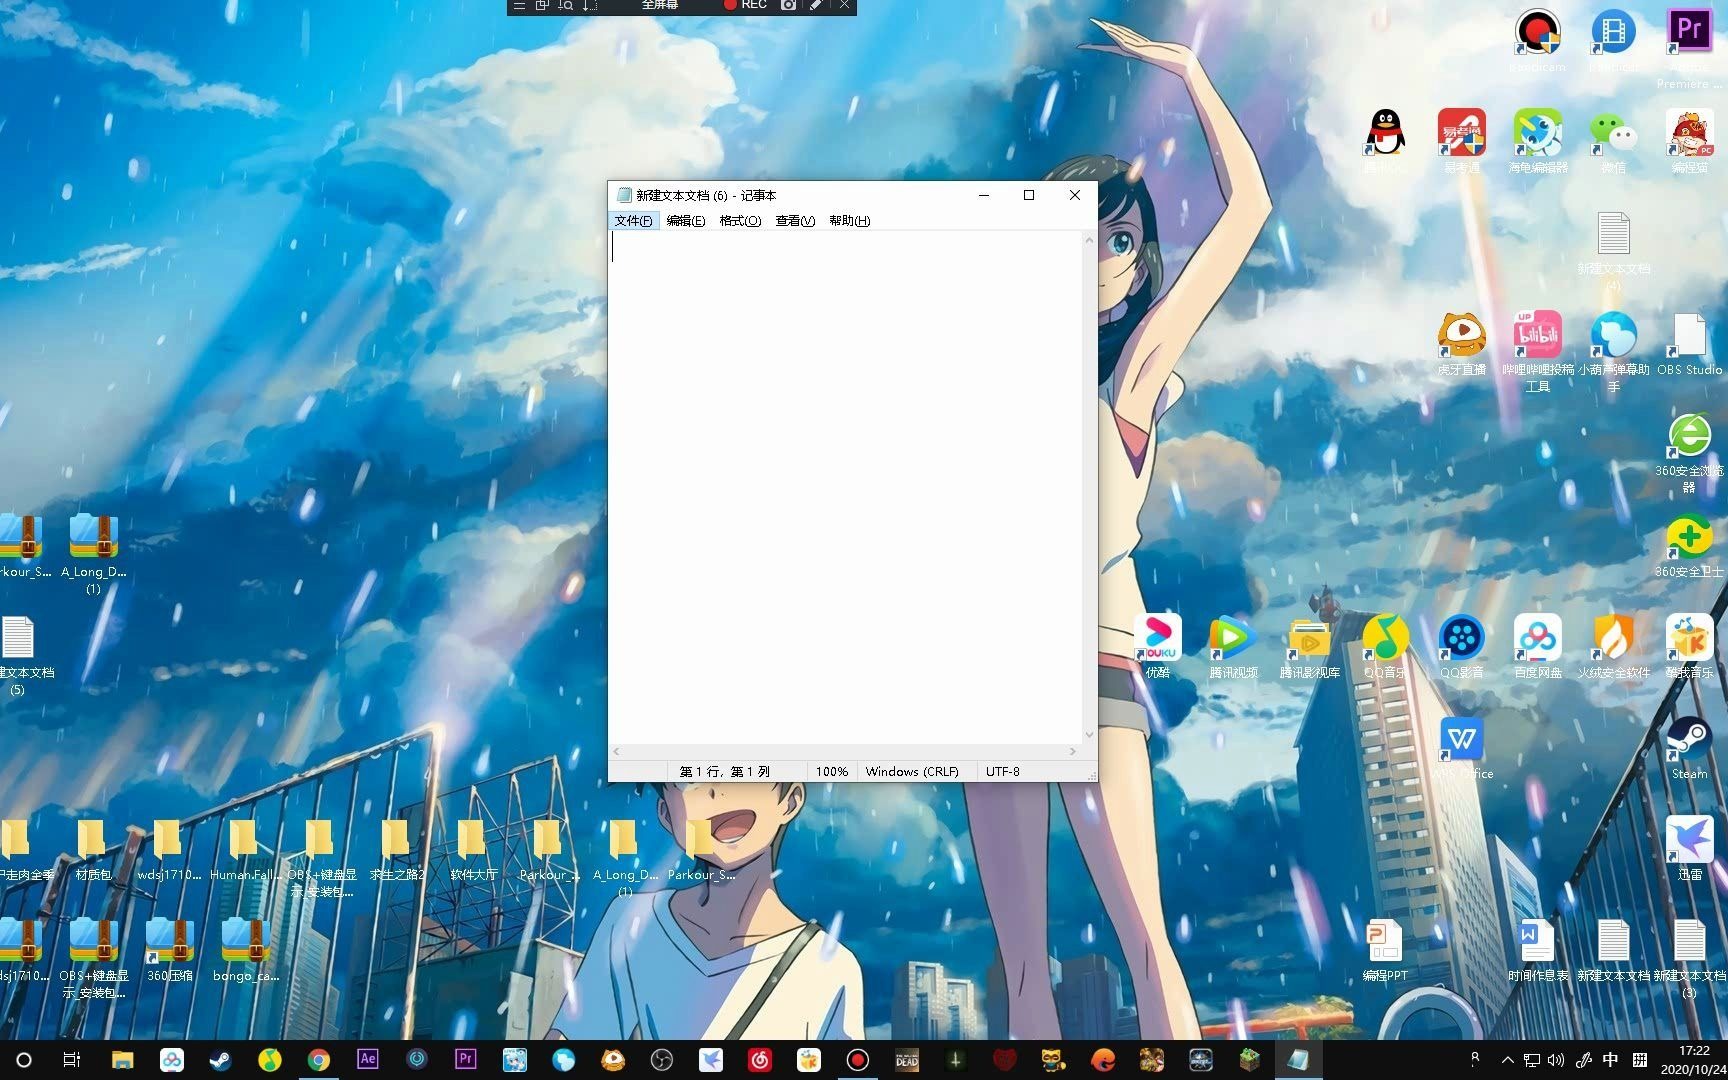The image size is (1728, 1080).
Task: Open the 酷我音乐 desktop icon
Action: click(1689, 646)
